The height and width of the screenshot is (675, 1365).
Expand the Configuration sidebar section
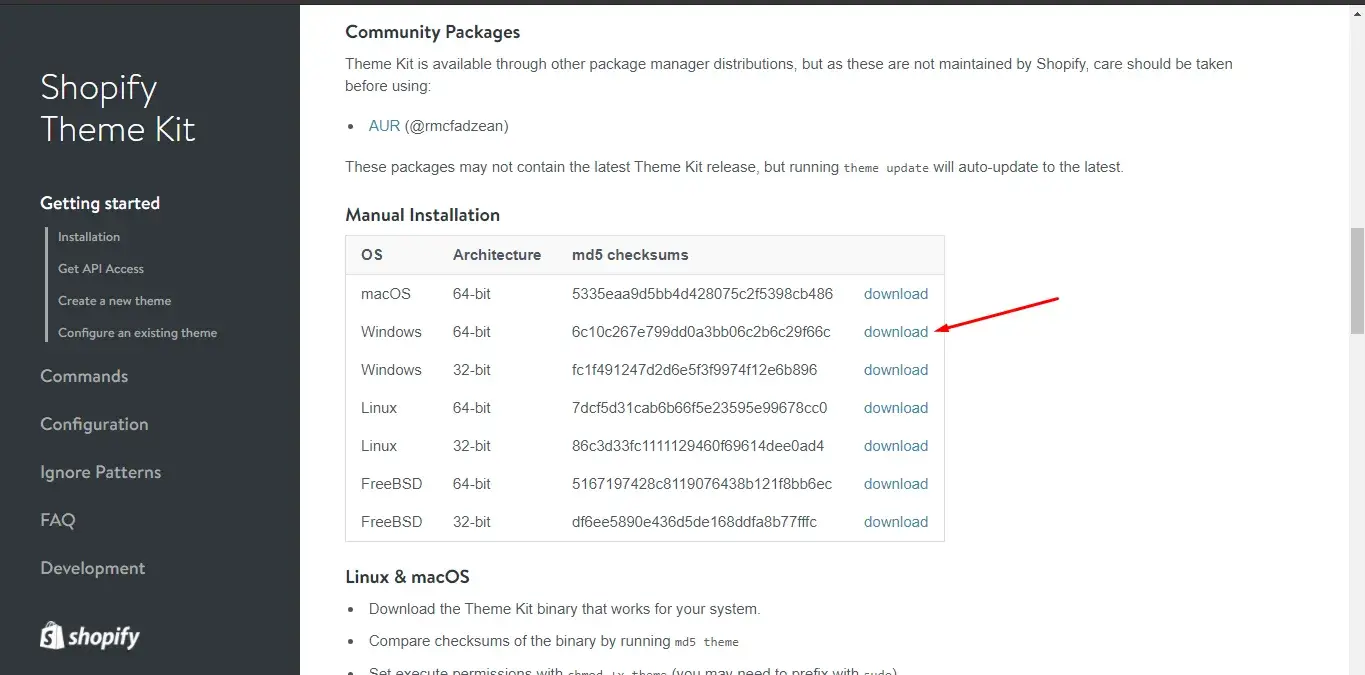pyautogui.click(x=94, y=424)
